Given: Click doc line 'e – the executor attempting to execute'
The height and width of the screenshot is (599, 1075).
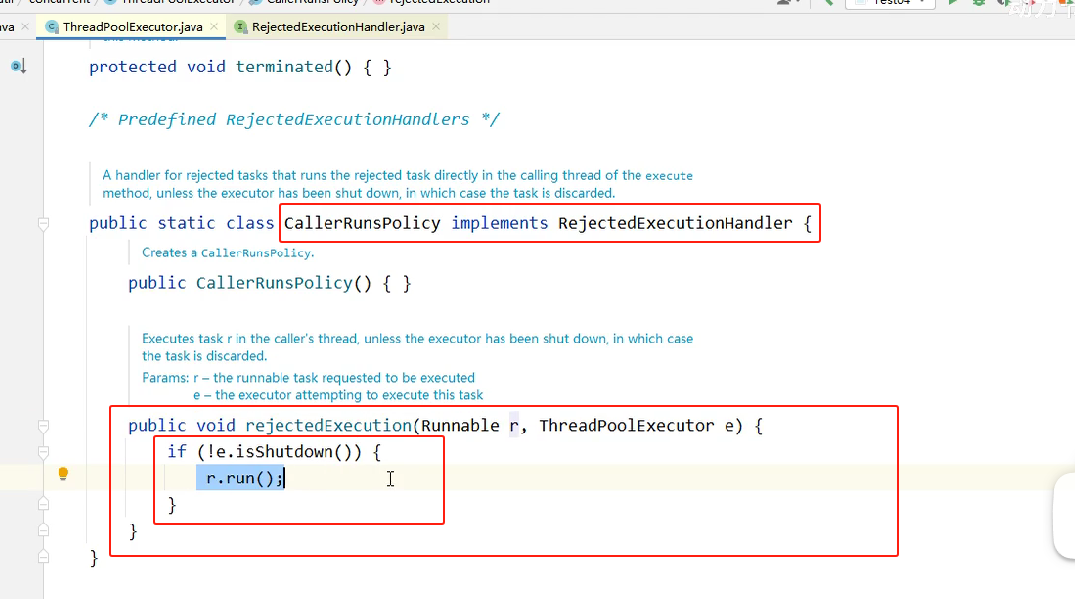Looking at the screenshot, I should pyautogui.click(x=338, y=395).
